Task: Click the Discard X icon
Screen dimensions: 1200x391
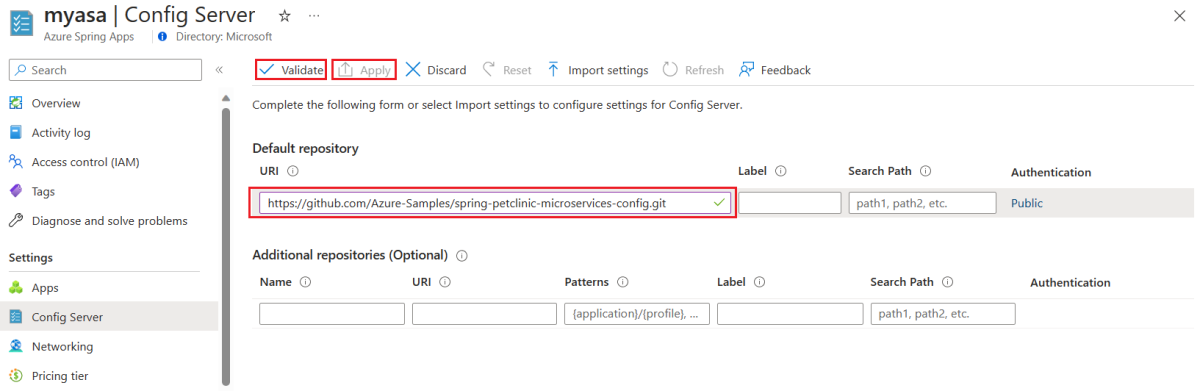Action: 412,70
